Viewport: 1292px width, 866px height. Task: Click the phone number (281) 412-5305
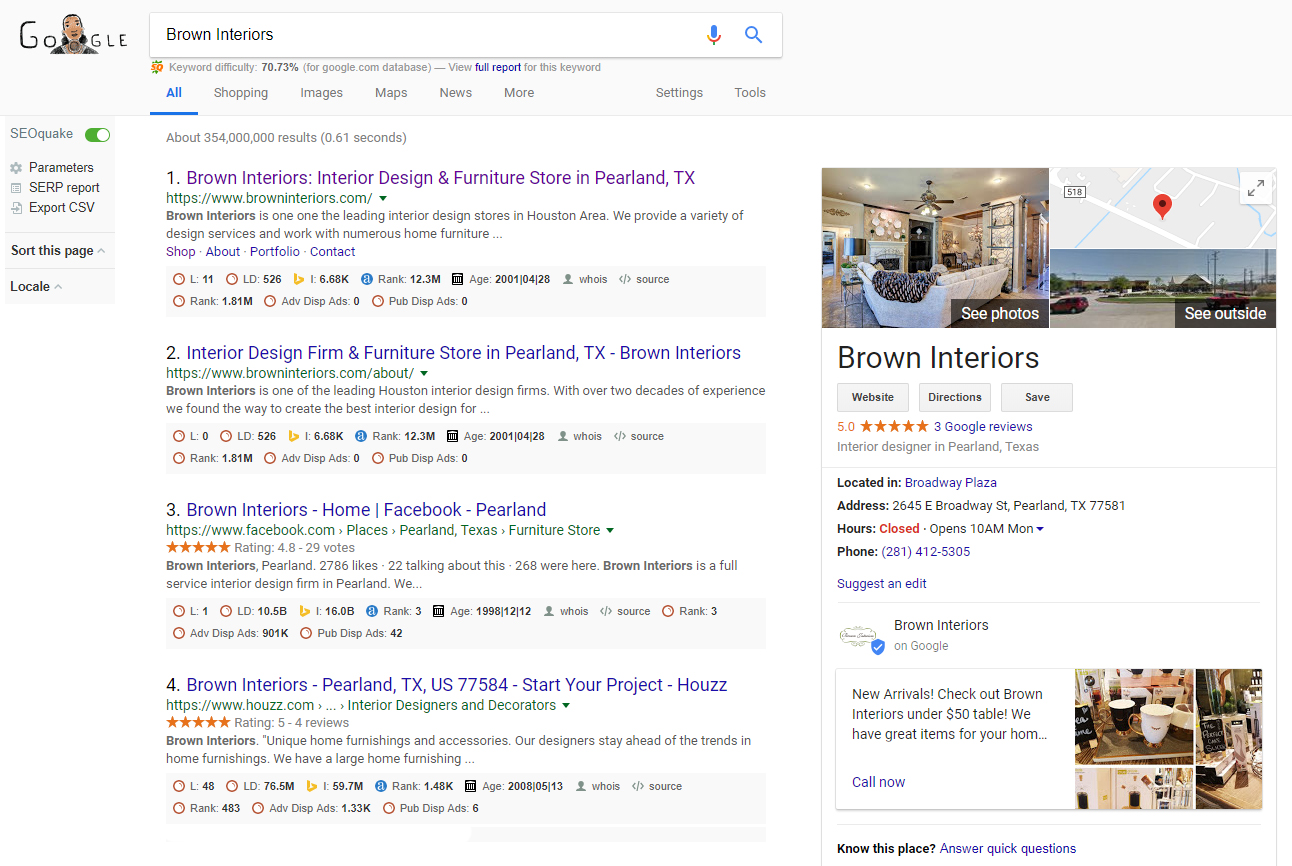coord(925,552)
